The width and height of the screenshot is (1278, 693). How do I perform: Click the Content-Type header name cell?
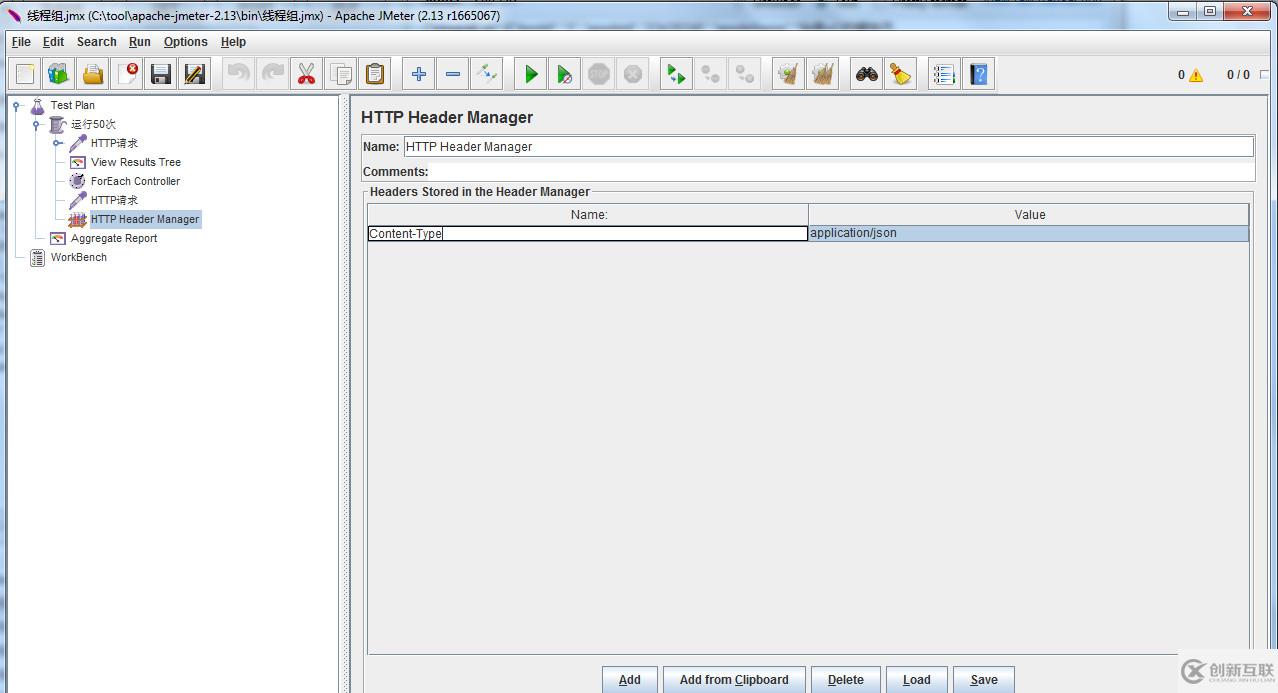pos(588,233)
